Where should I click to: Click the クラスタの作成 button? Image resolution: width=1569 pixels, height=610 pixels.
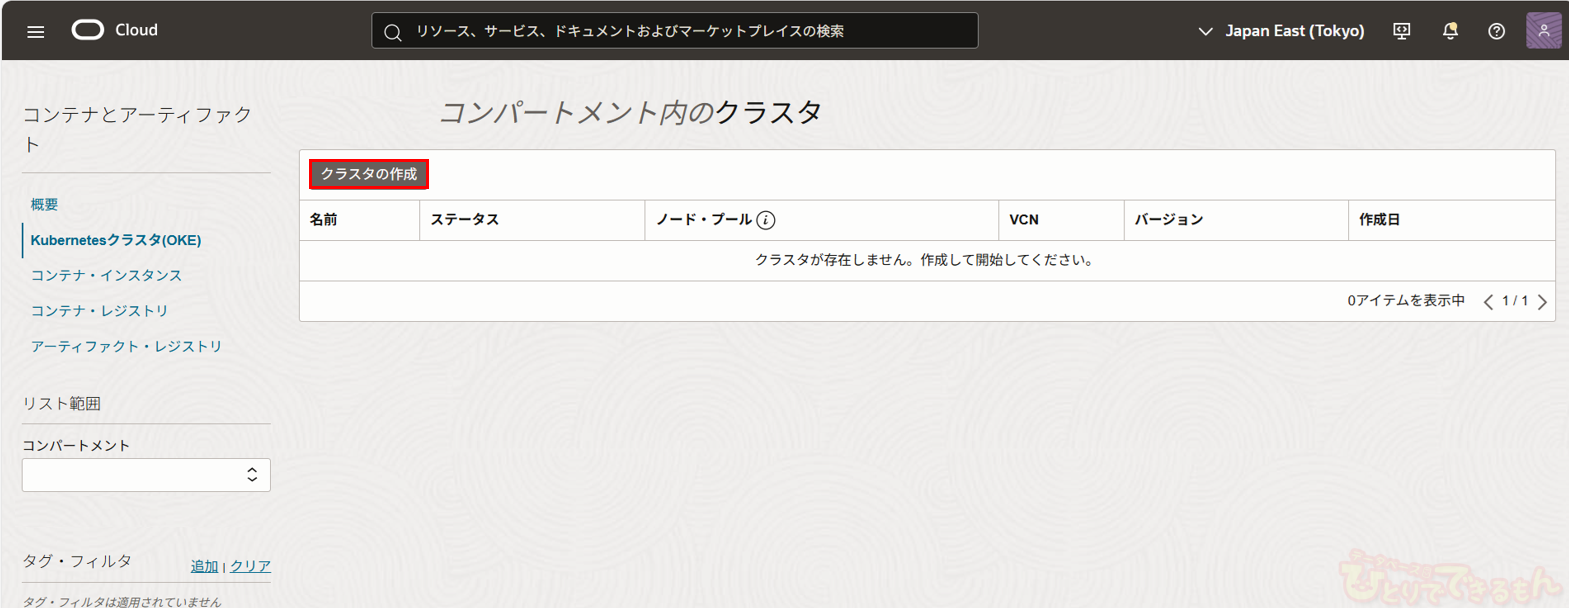point(368,174)
